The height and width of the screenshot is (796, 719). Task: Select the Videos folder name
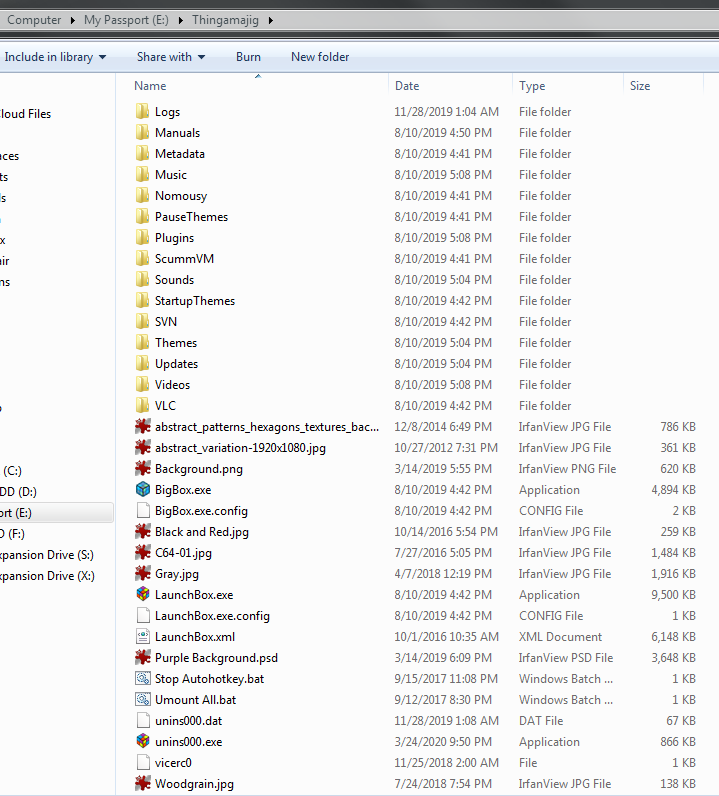click(172, 385)
